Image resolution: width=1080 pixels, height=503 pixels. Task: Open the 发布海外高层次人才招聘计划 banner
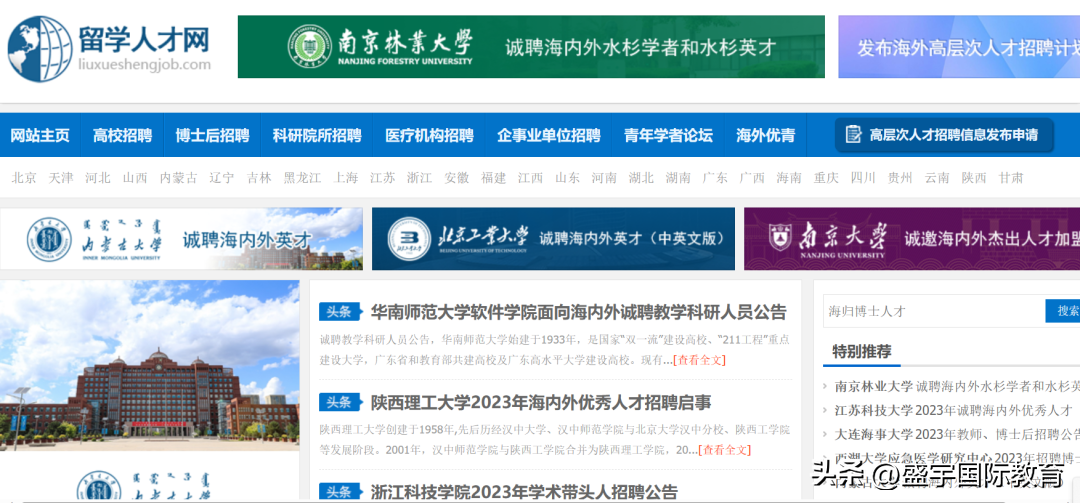tap(959, 47)
